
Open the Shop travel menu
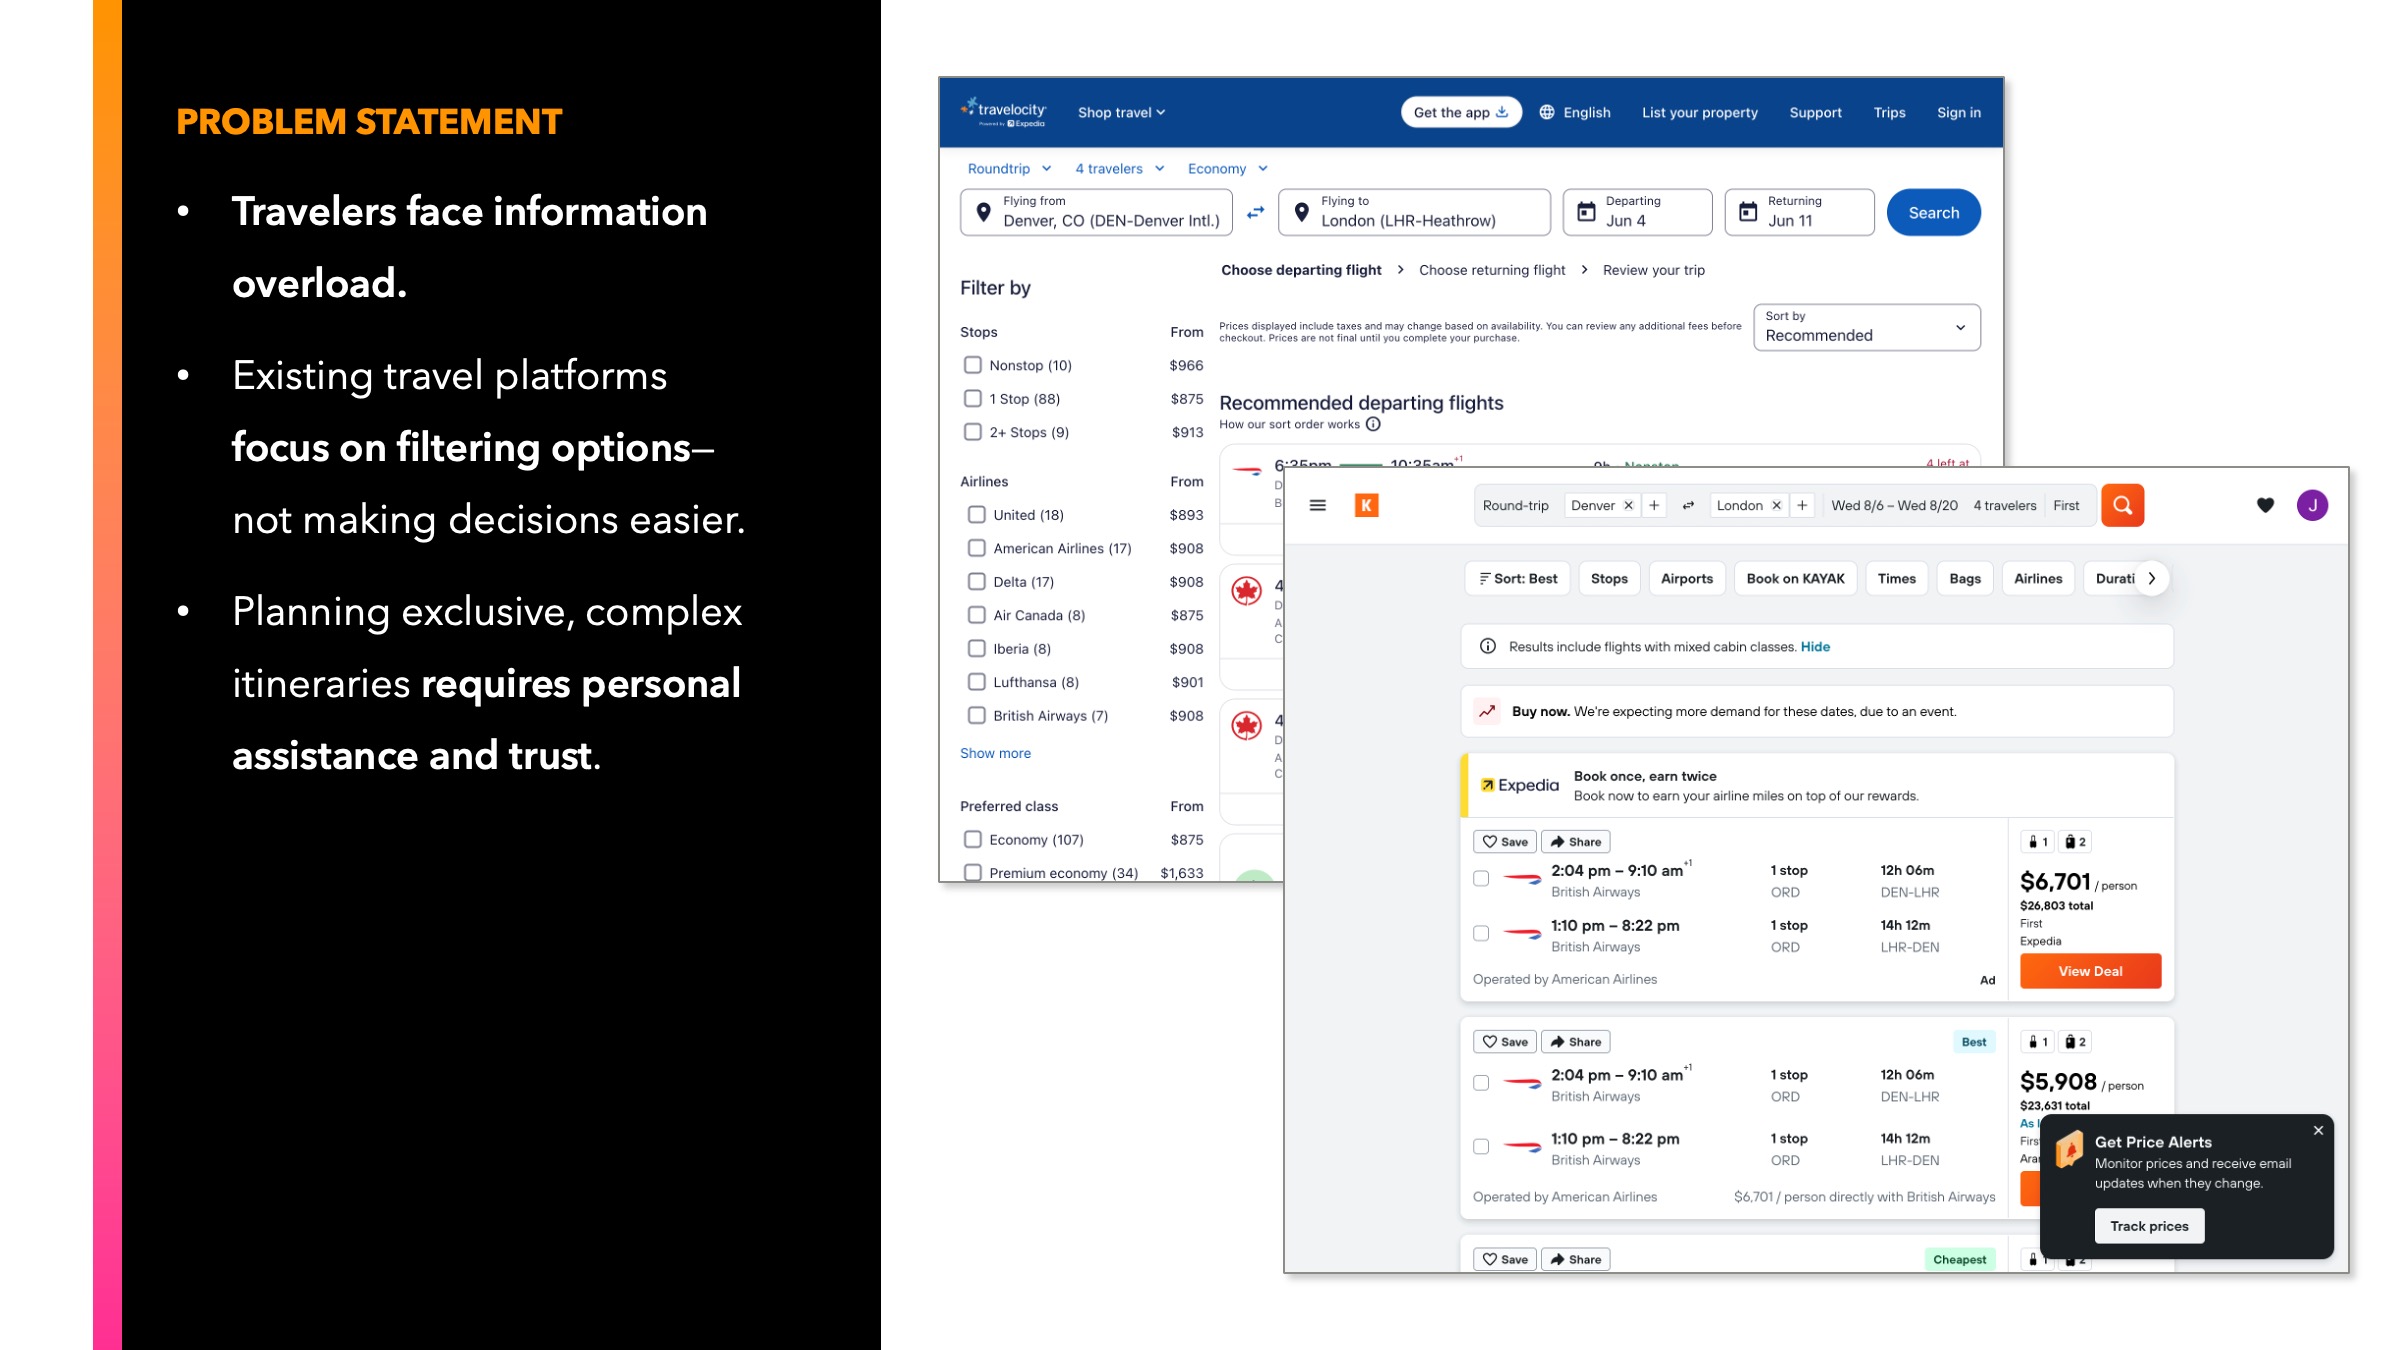(1121, 112)
